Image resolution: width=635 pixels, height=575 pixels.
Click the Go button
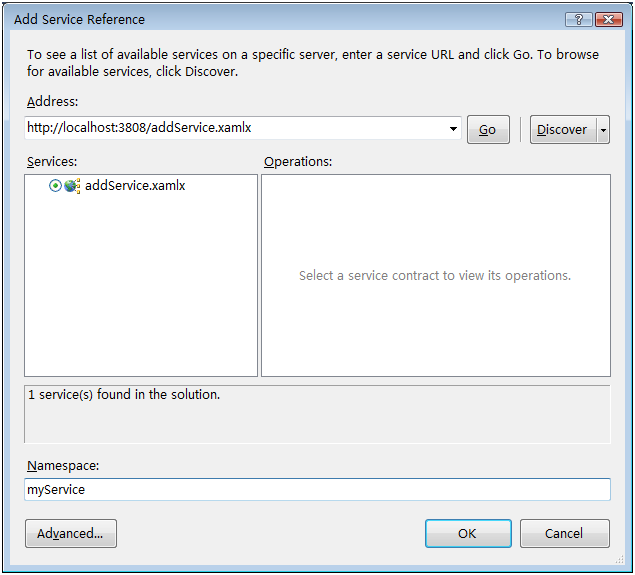pos(488,130)
